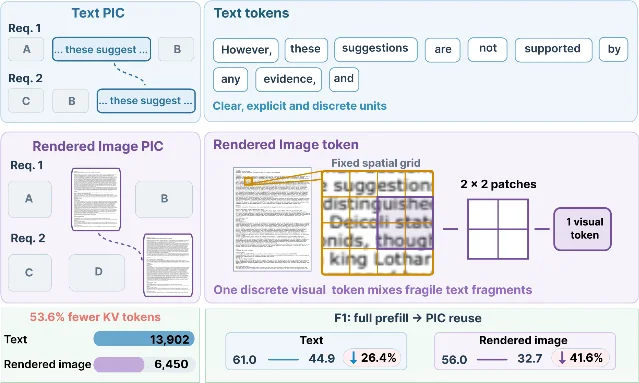Screen dimensions: 639x383
Task: Select the 'and' token box
Action: pos(344,79)
